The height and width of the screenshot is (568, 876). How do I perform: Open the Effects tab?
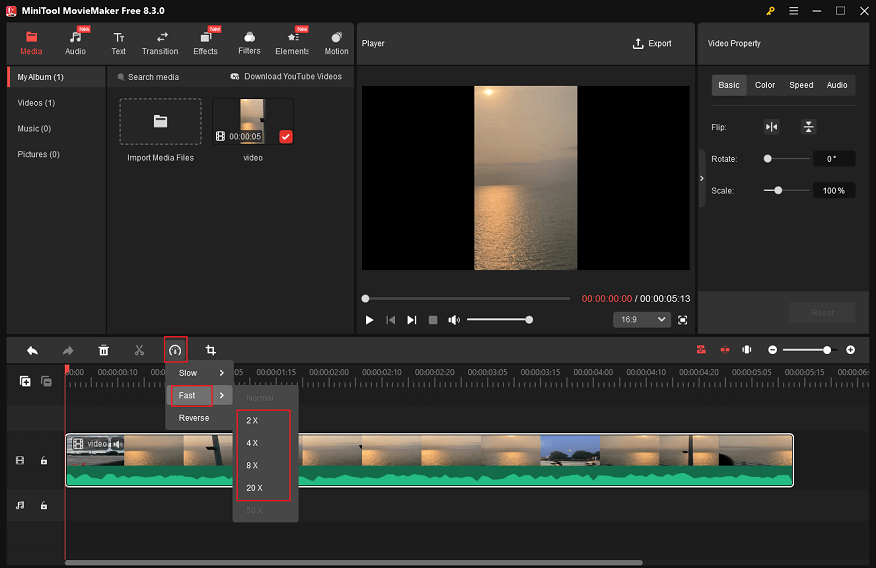pos(205,43)
